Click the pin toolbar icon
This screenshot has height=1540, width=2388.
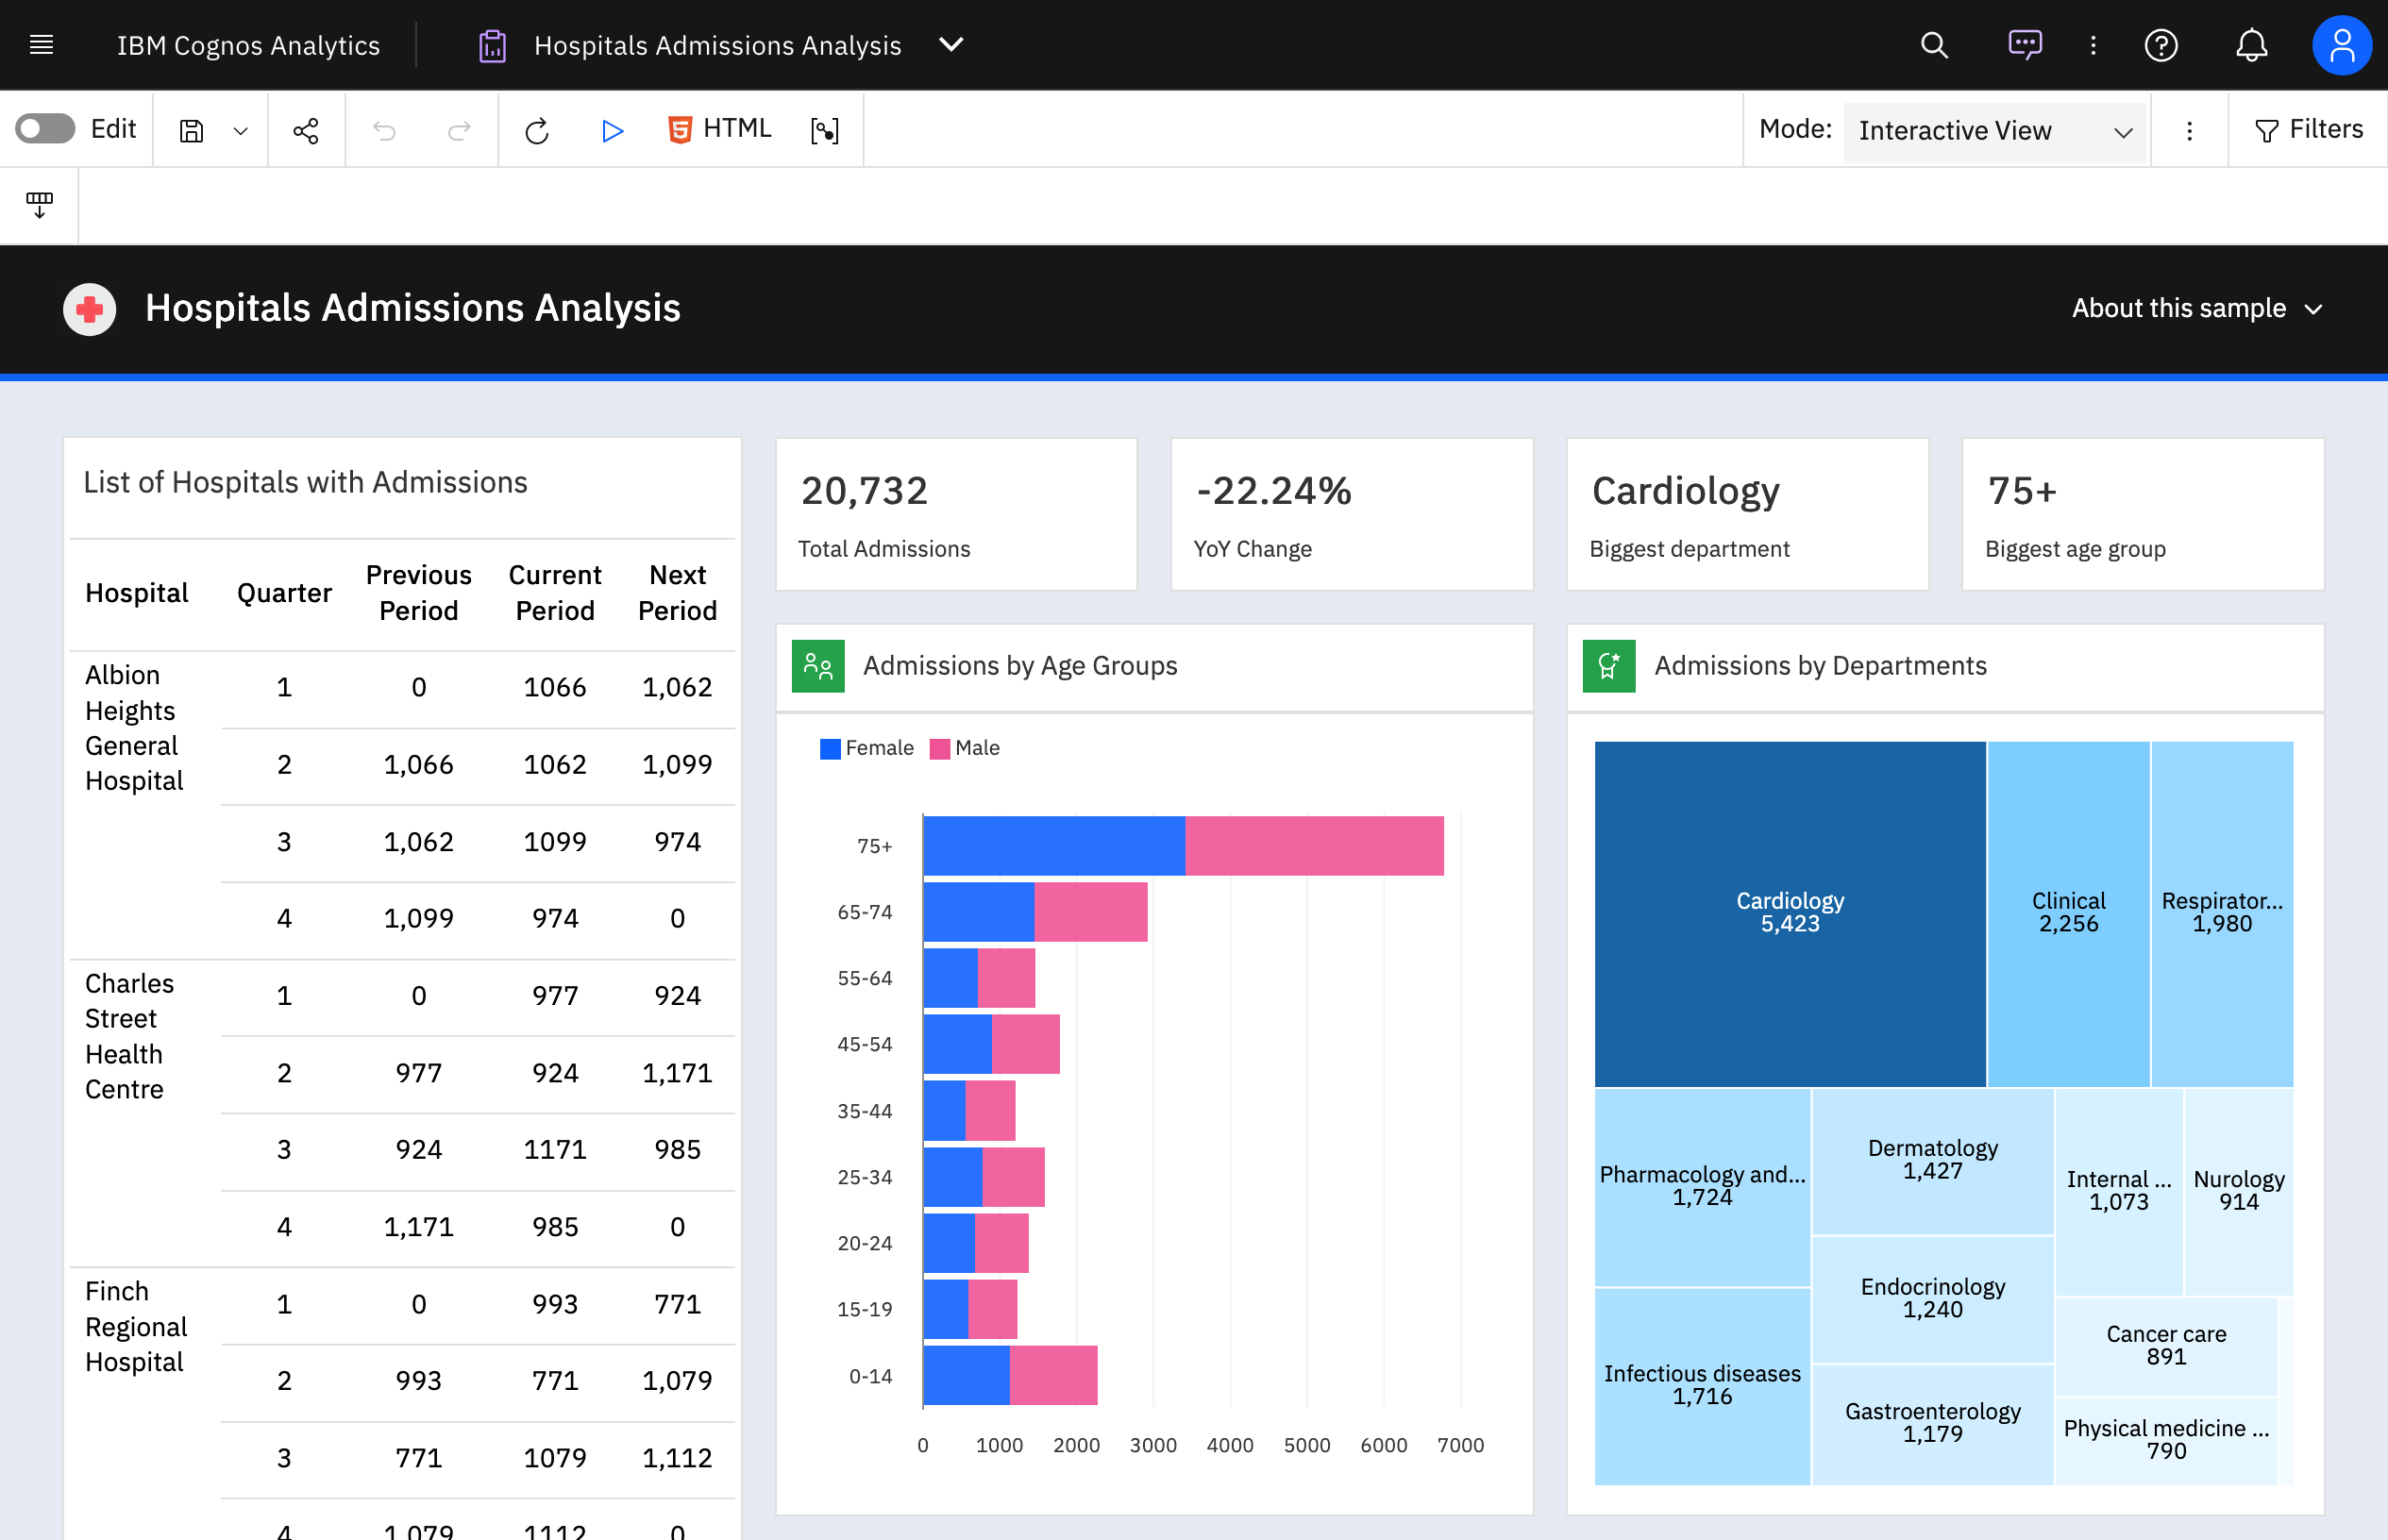click(x=39, y=205)
